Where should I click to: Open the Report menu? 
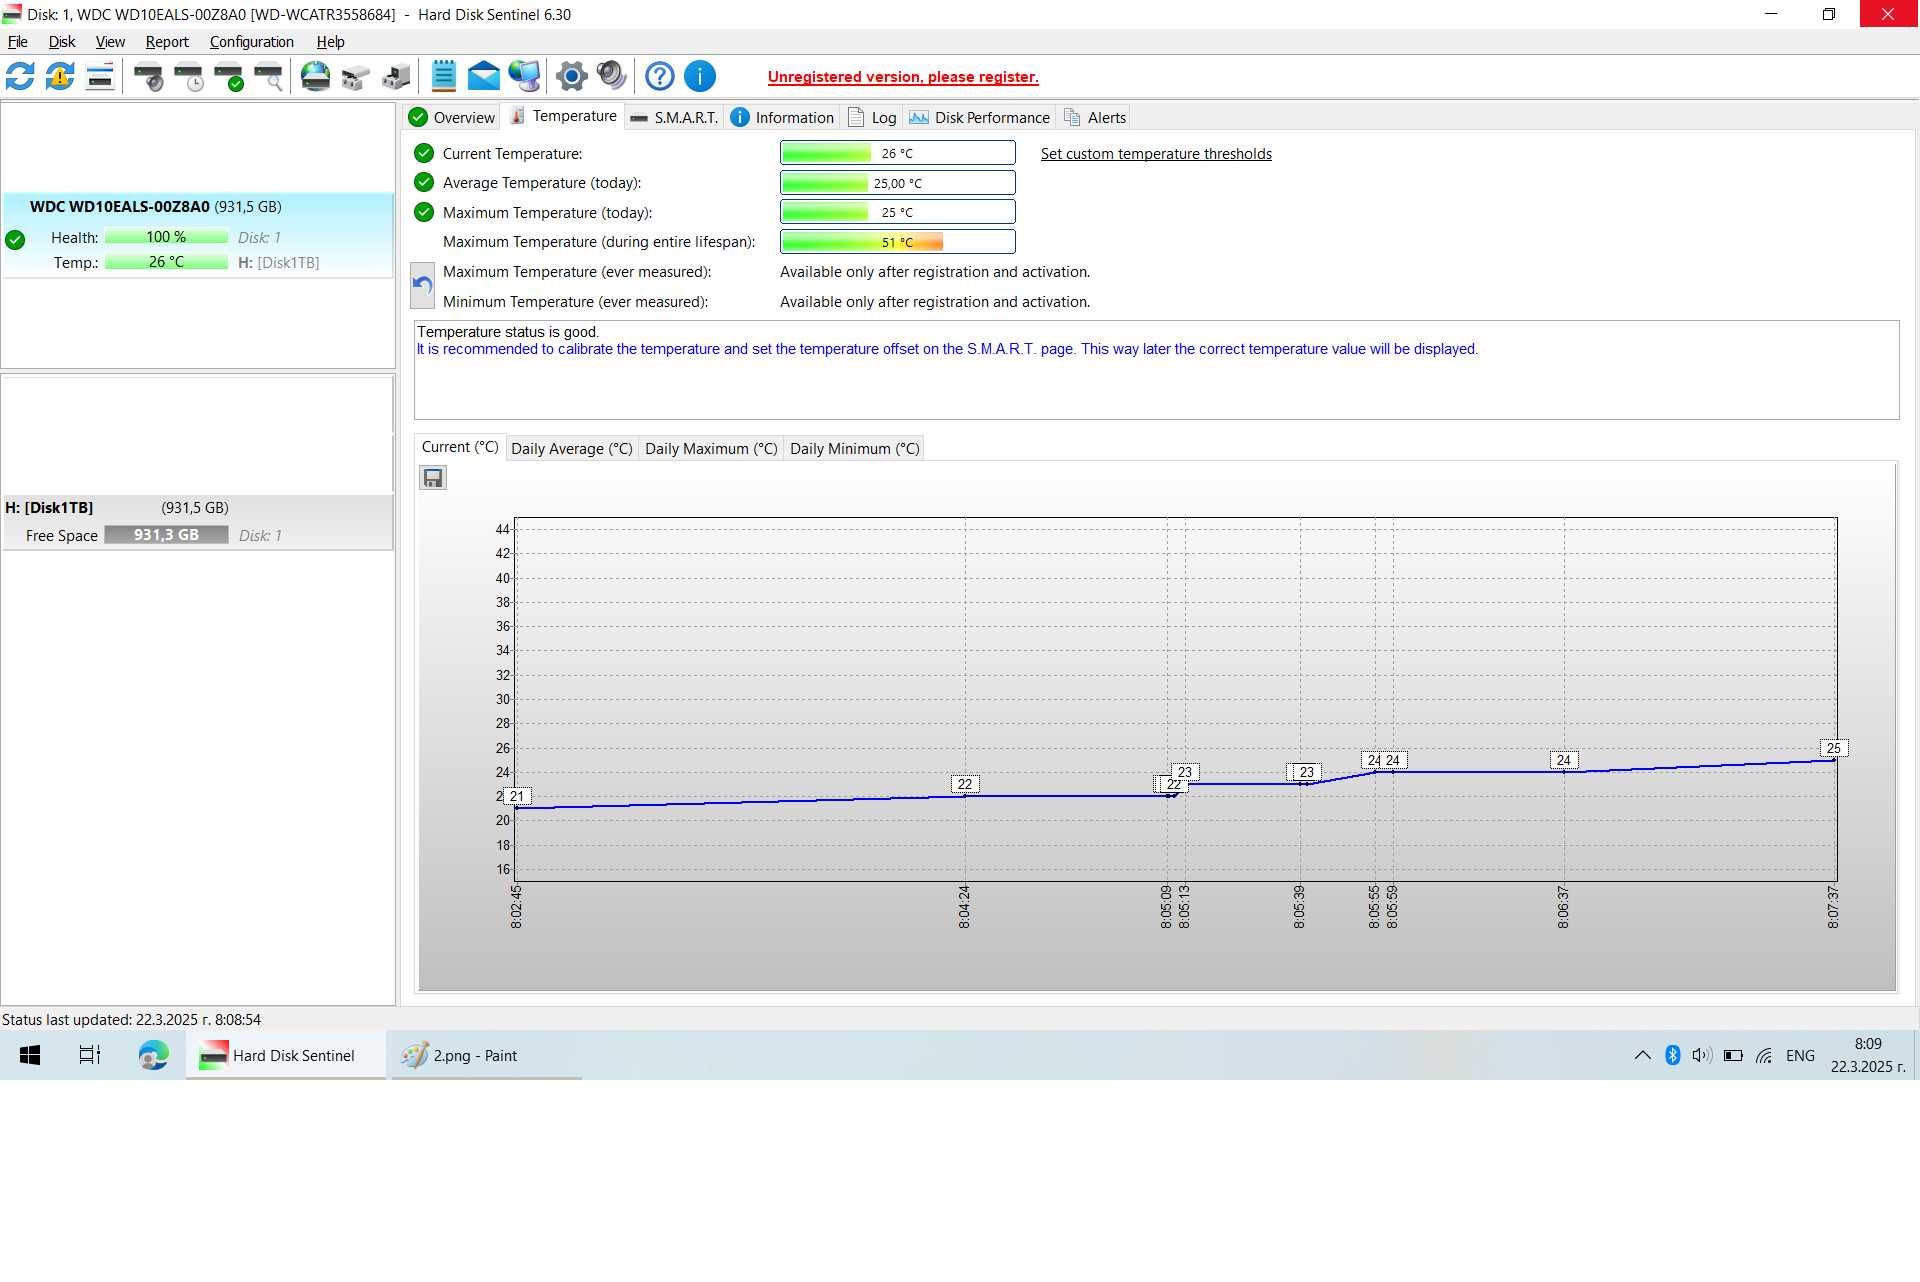coord(167,42)
